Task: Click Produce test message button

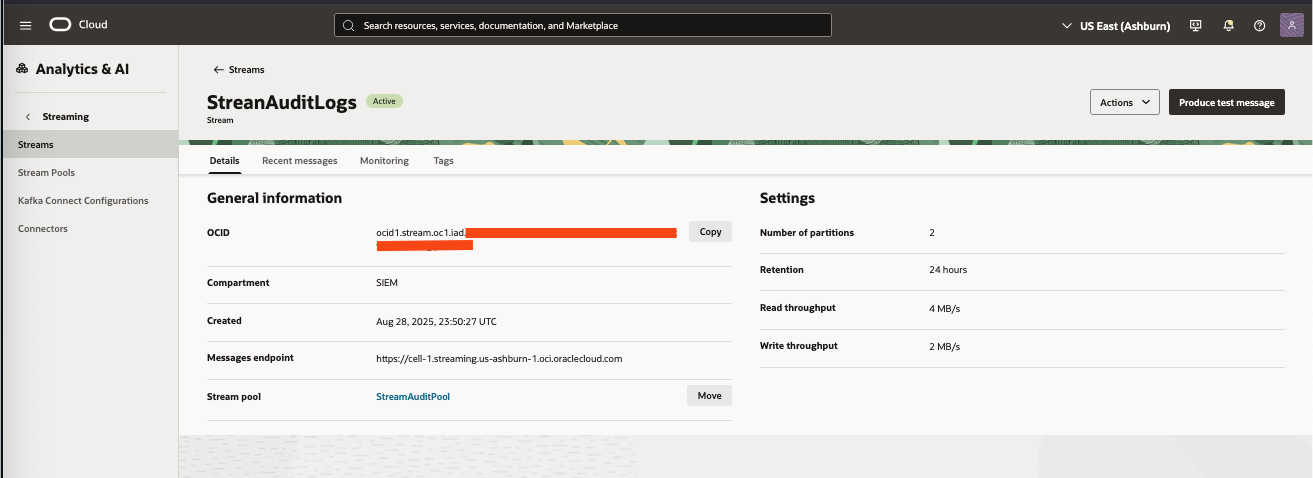Action: (1226, 102)
